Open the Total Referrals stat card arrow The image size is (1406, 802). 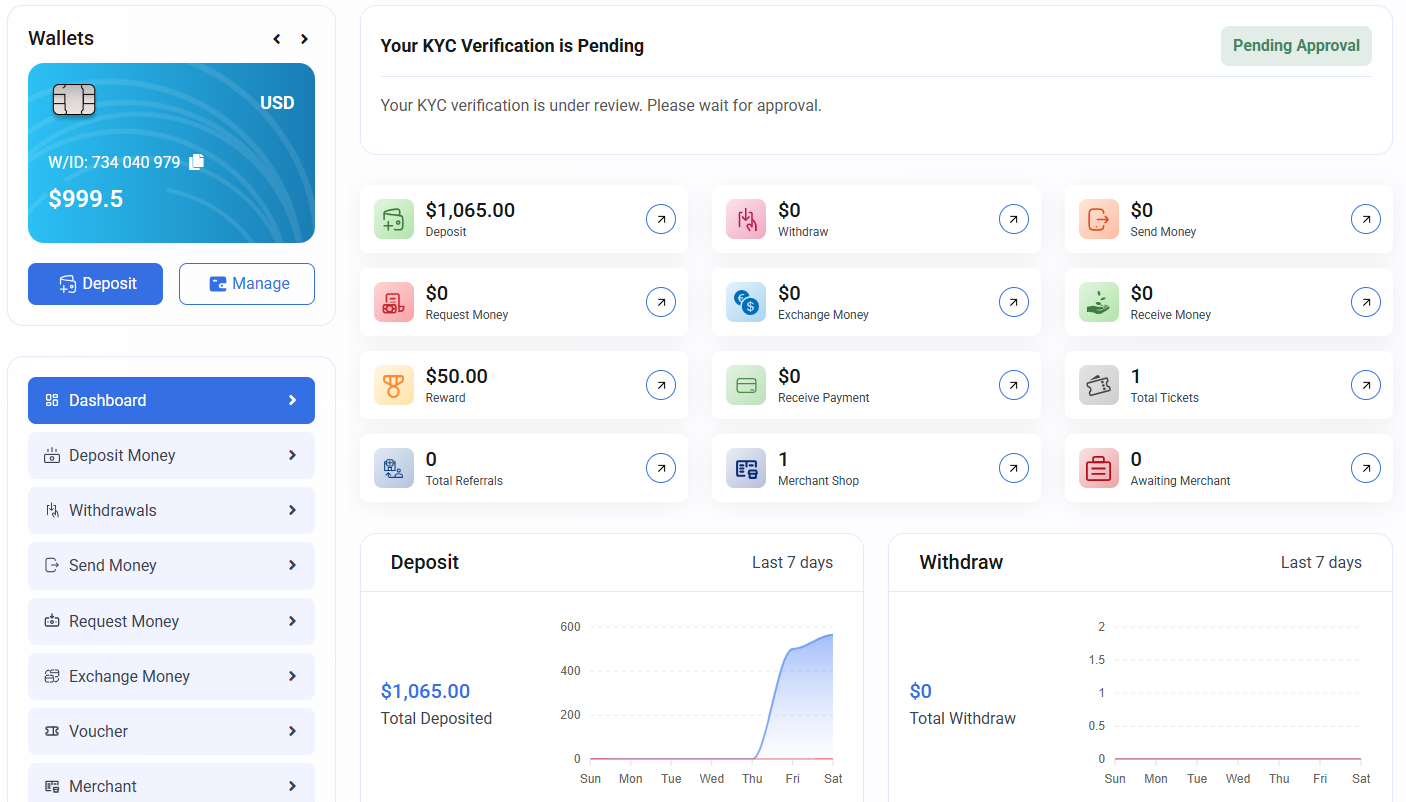point(661,468)
